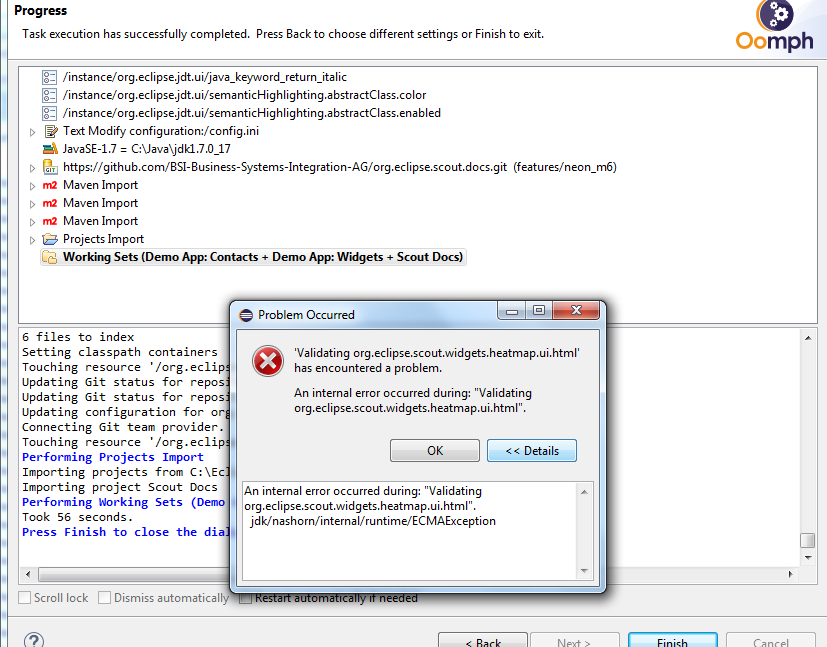Select the org.eclipse.scout.docs.git repository row
Viewport: 827px width, 647px height.
pyautogui.click(x=340, y=167)
